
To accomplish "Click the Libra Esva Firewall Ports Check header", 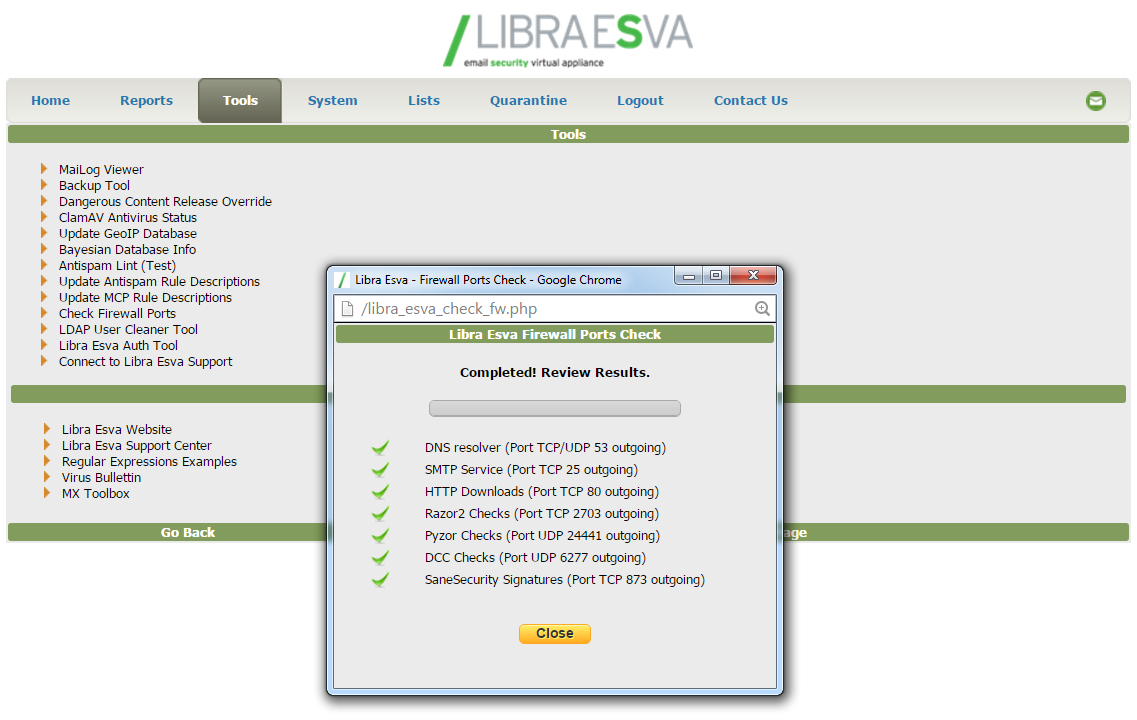I will (x=555, y=334).
